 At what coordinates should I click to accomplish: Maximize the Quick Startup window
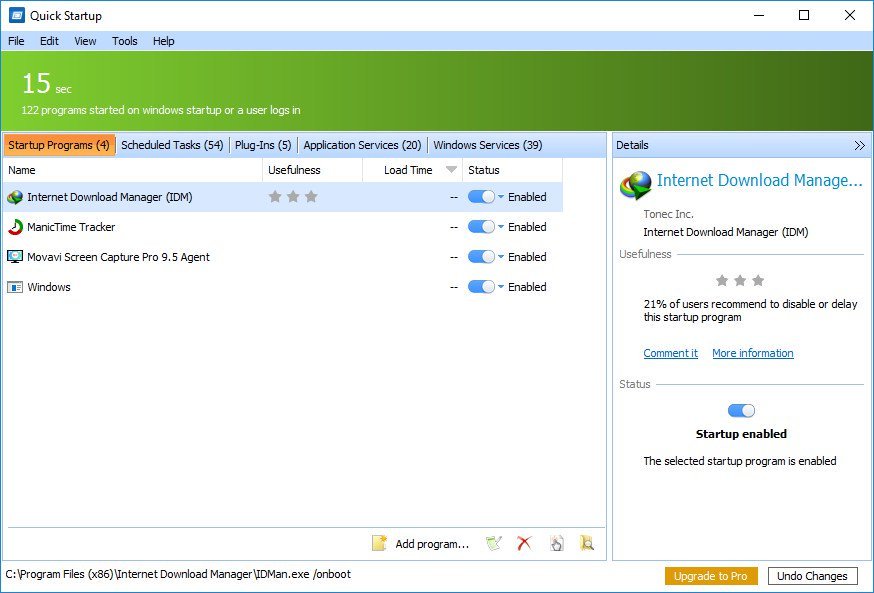click(x=804, y=15)
